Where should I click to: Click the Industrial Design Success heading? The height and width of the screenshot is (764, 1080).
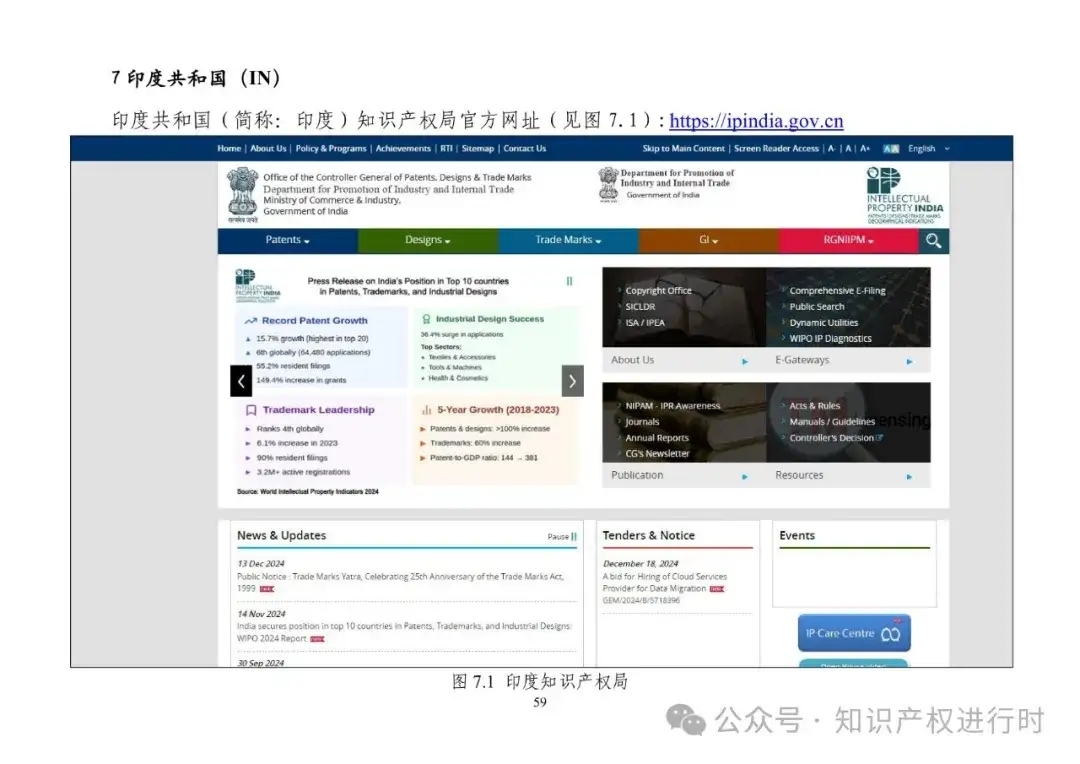click(x=490, y=319)
